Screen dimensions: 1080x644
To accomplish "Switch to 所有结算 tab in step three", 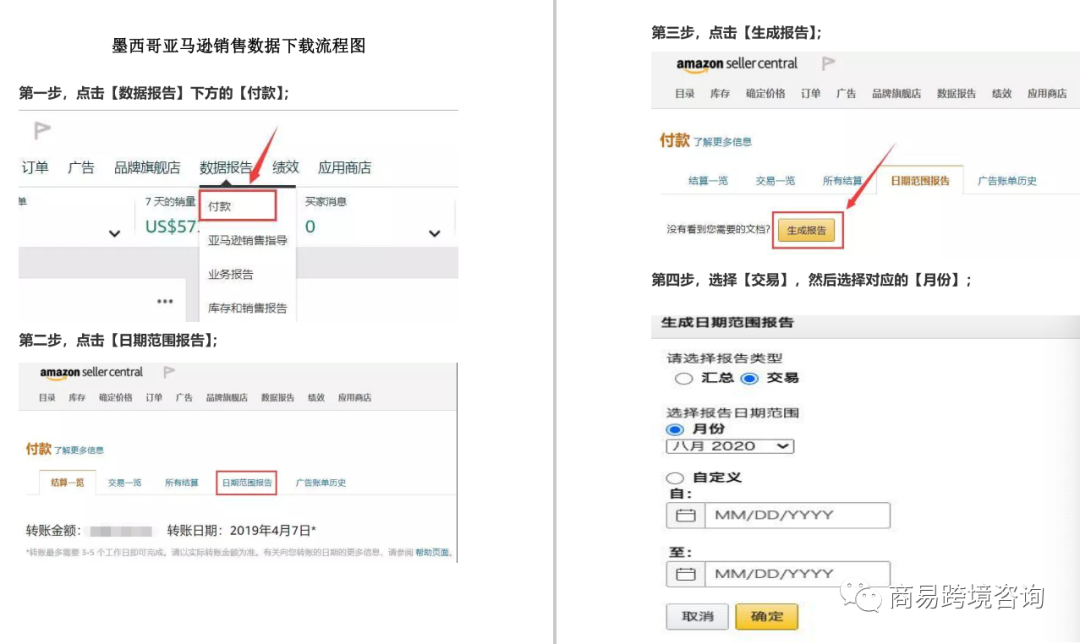I will [x=842, y=180].
